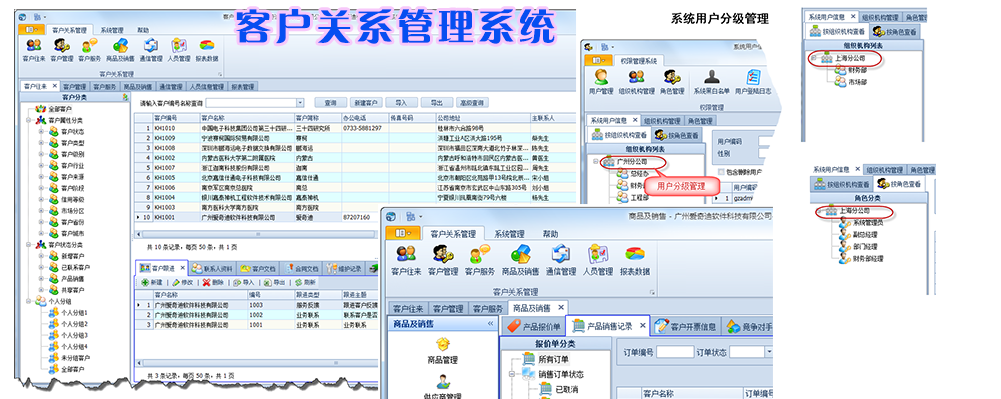This screenshot has width=1001, height=399.
Task: Click inside the 订单编号 input field
Action: 675,352
